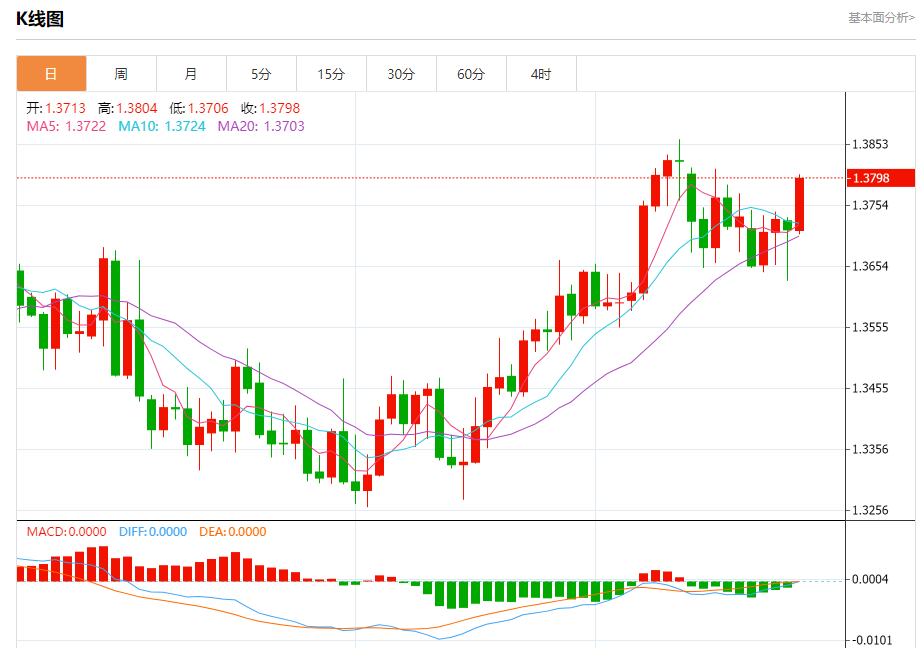Viewport: 923px width, 648px height.
Task: Click the 1.3853 price axis label
Action: [x=870, y=144]
